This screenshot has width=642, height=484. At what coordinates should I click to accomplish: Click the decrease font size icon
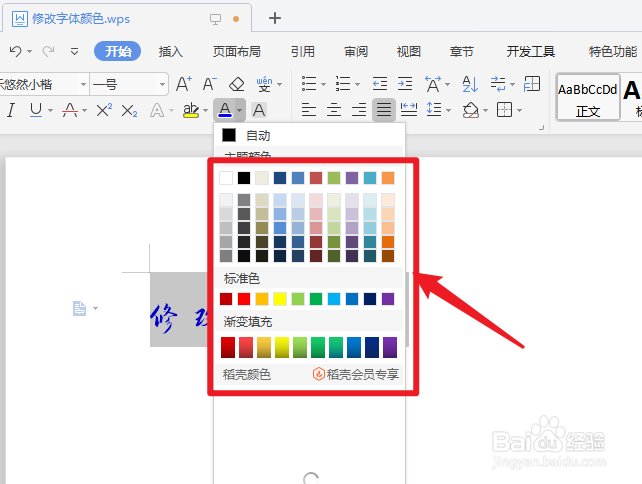coord(210,84)
